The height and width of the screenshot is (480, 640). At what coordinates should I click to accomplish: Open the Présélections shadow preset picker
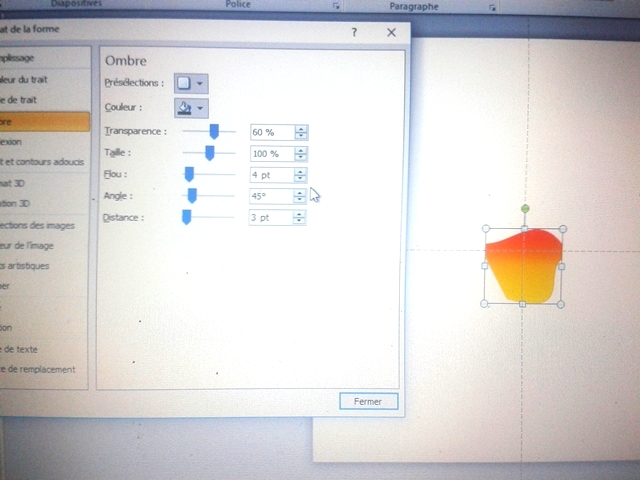click(184, 83)
